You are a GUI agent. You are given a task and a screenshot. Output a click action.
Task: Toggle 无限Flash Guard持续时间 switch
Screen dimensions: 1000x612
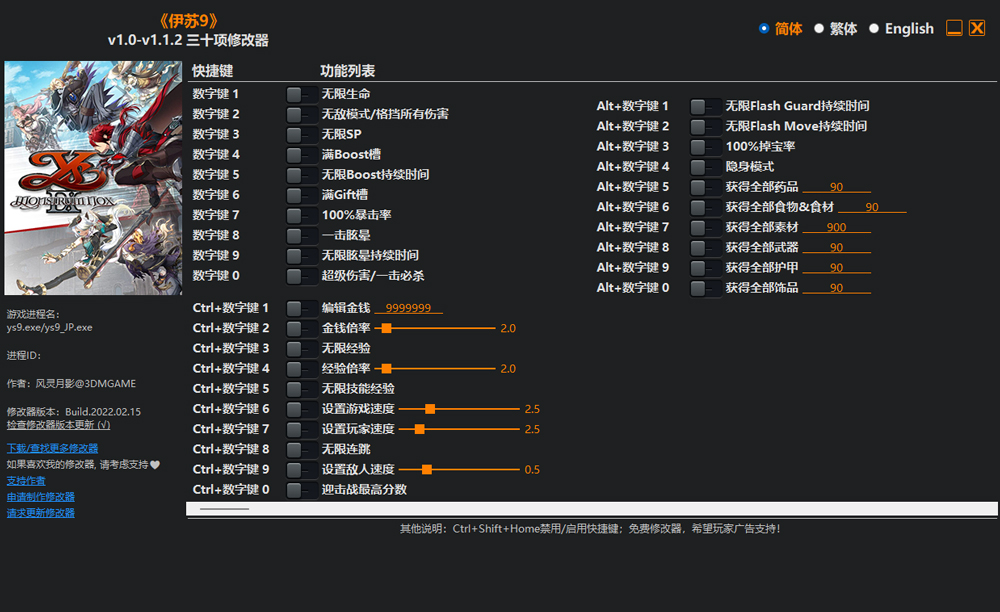(x=705, y=106)
